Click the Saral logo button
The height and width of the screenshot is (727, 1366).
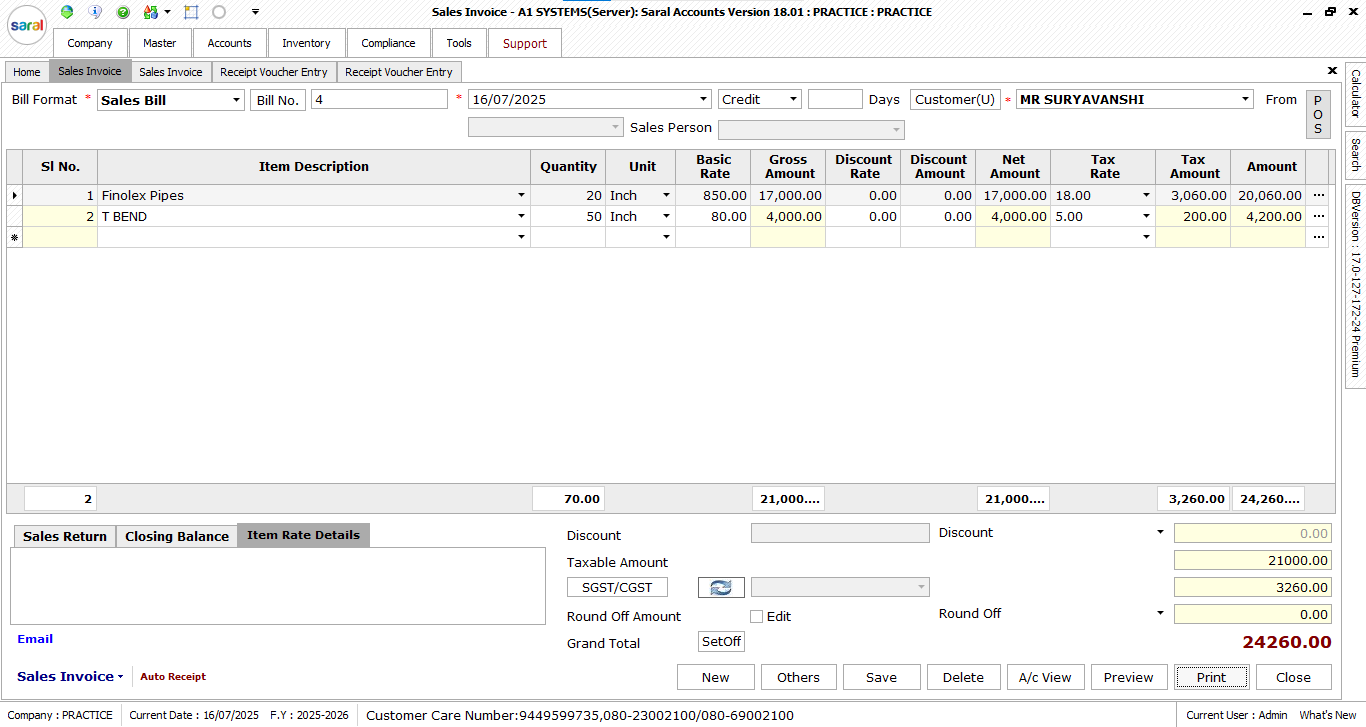(27, 26)
